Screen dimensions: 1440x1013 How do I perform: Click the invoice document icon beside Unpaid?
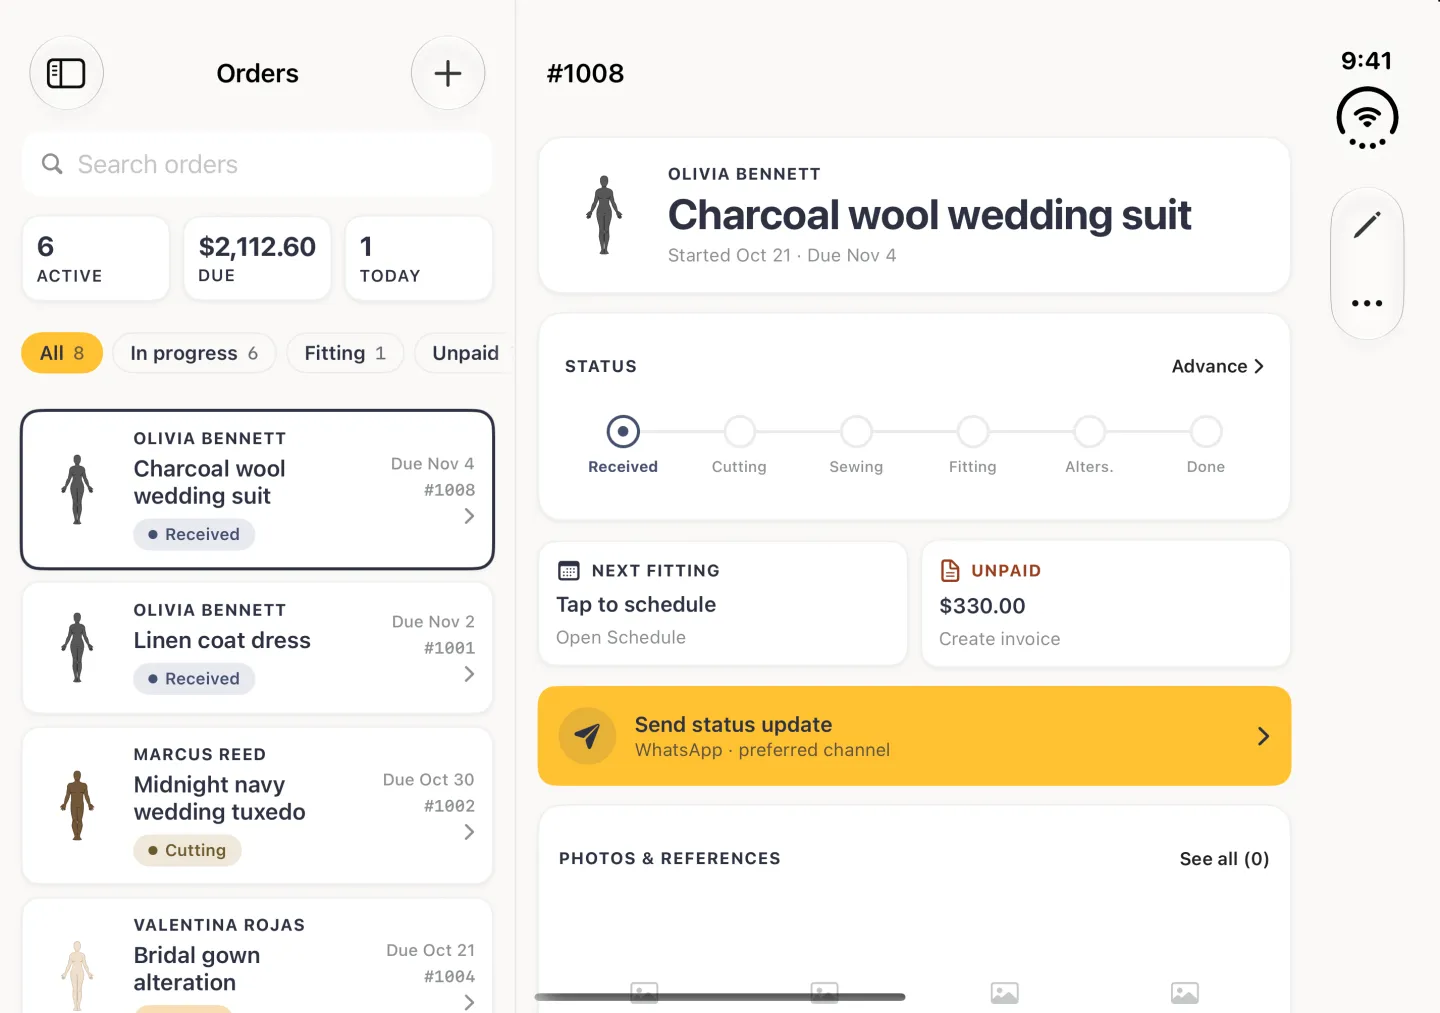[x=950, y=571]
